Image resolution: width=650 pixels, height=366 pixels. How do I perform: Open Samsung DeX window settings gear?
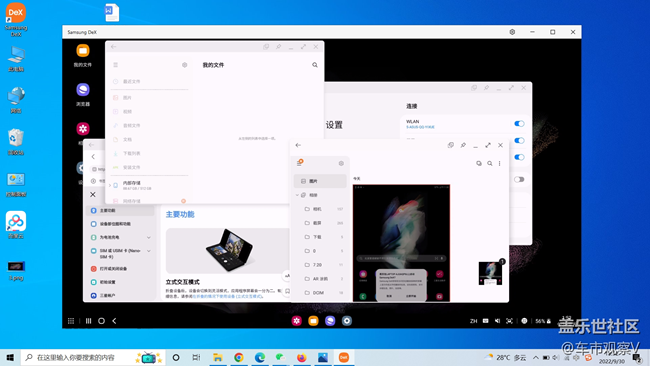tap(512, 32)
